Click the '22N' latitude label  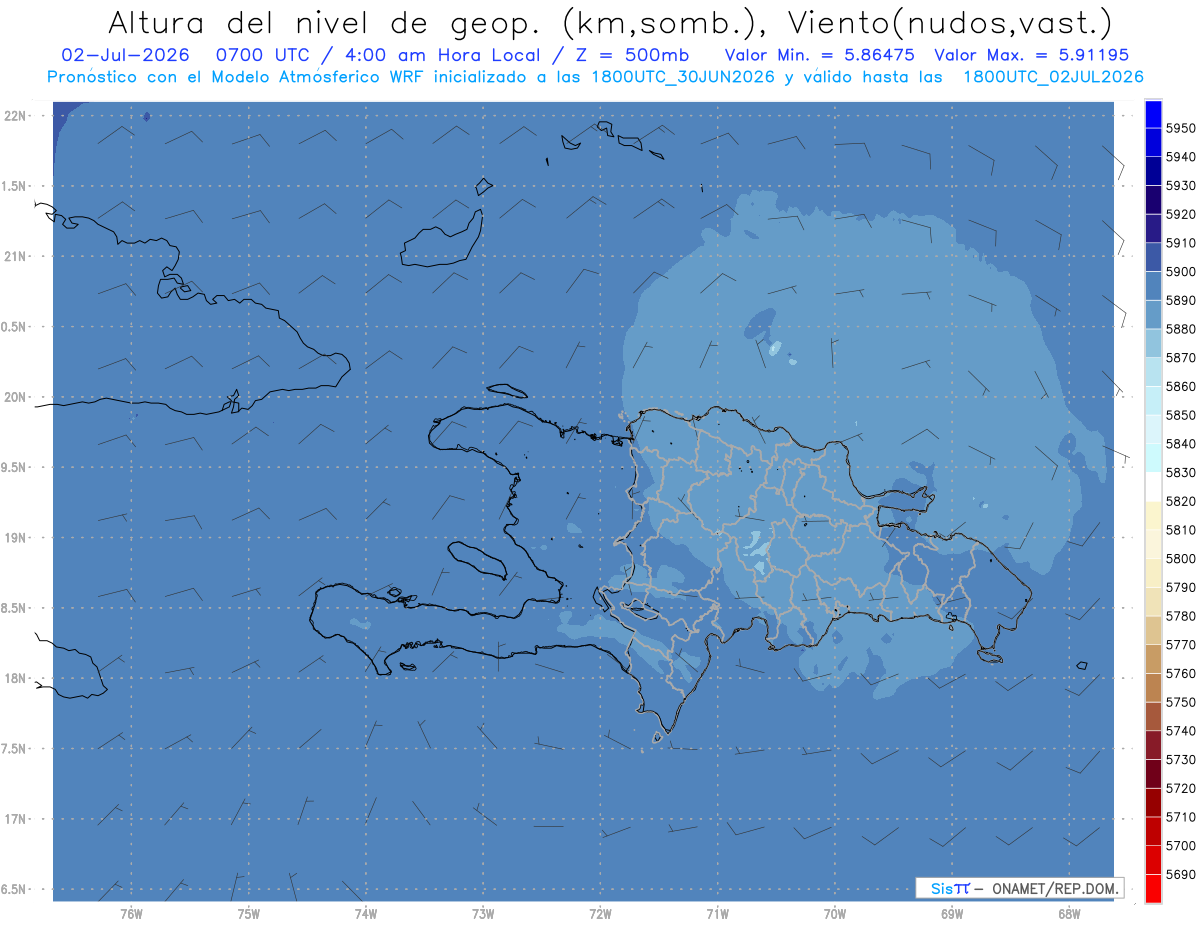coord(14,115)
